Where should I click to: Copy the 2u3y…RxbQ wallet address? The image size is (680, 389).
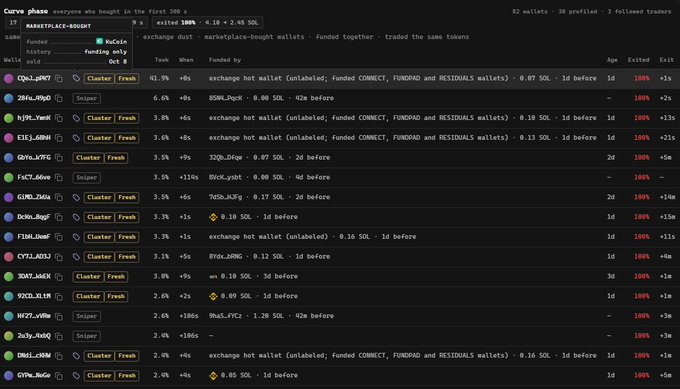point(59,336)
